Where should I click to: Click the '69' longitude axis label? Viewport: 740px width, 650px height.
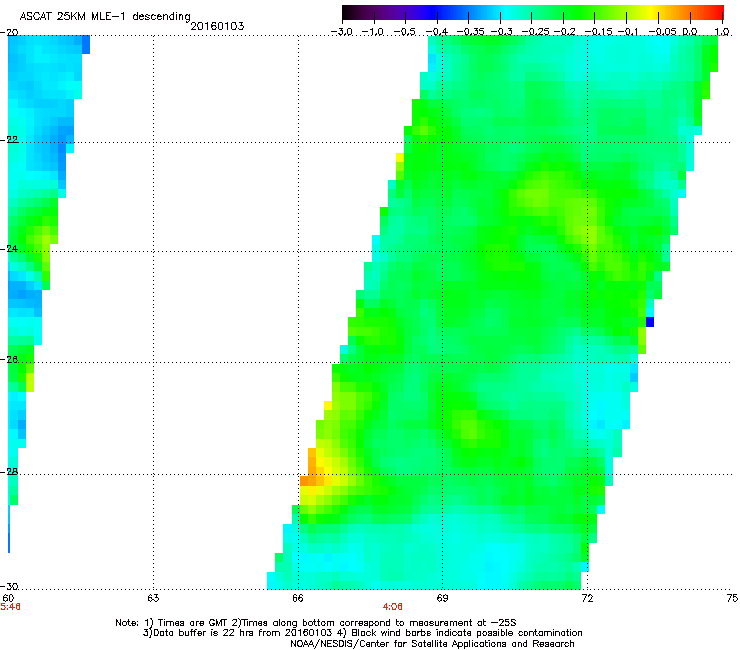pos(442,598)
